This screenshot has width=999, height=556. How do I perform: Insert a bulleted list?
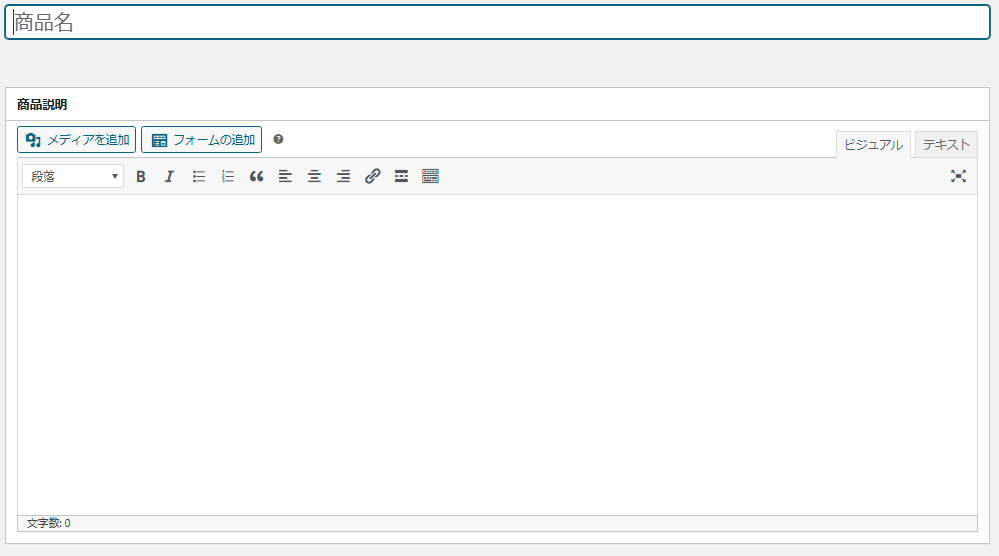199,177
